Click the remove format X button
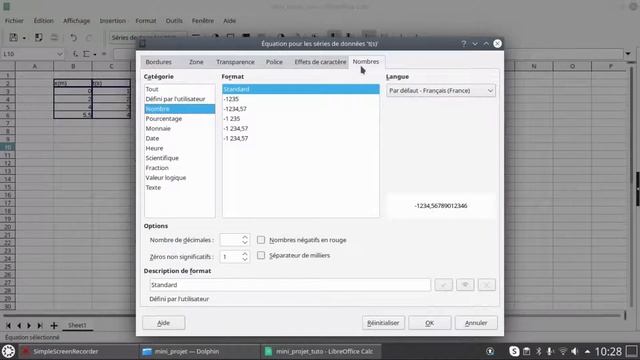This screenshot has width=640, height=360. click(x=487, y=284)
